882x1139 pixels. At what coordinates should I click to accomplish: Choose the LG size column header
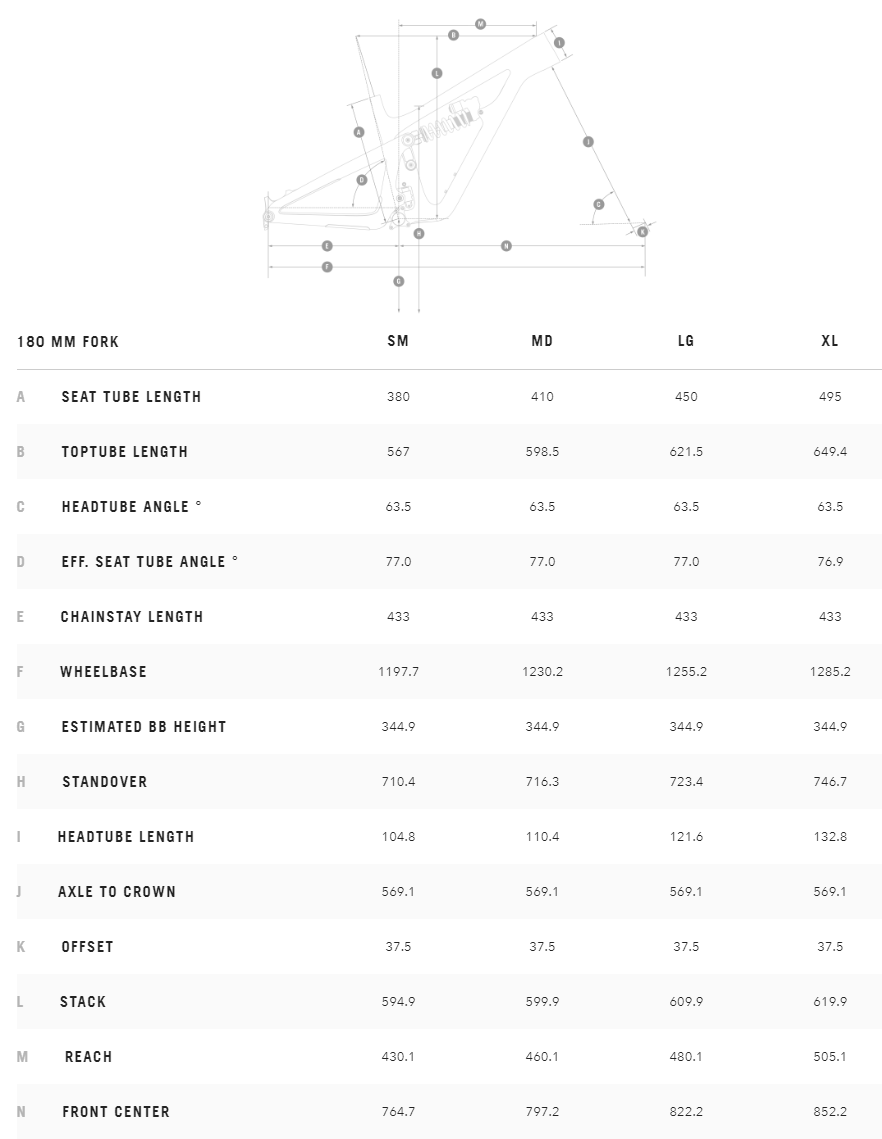pyautogui.click(x=686, y=341)
